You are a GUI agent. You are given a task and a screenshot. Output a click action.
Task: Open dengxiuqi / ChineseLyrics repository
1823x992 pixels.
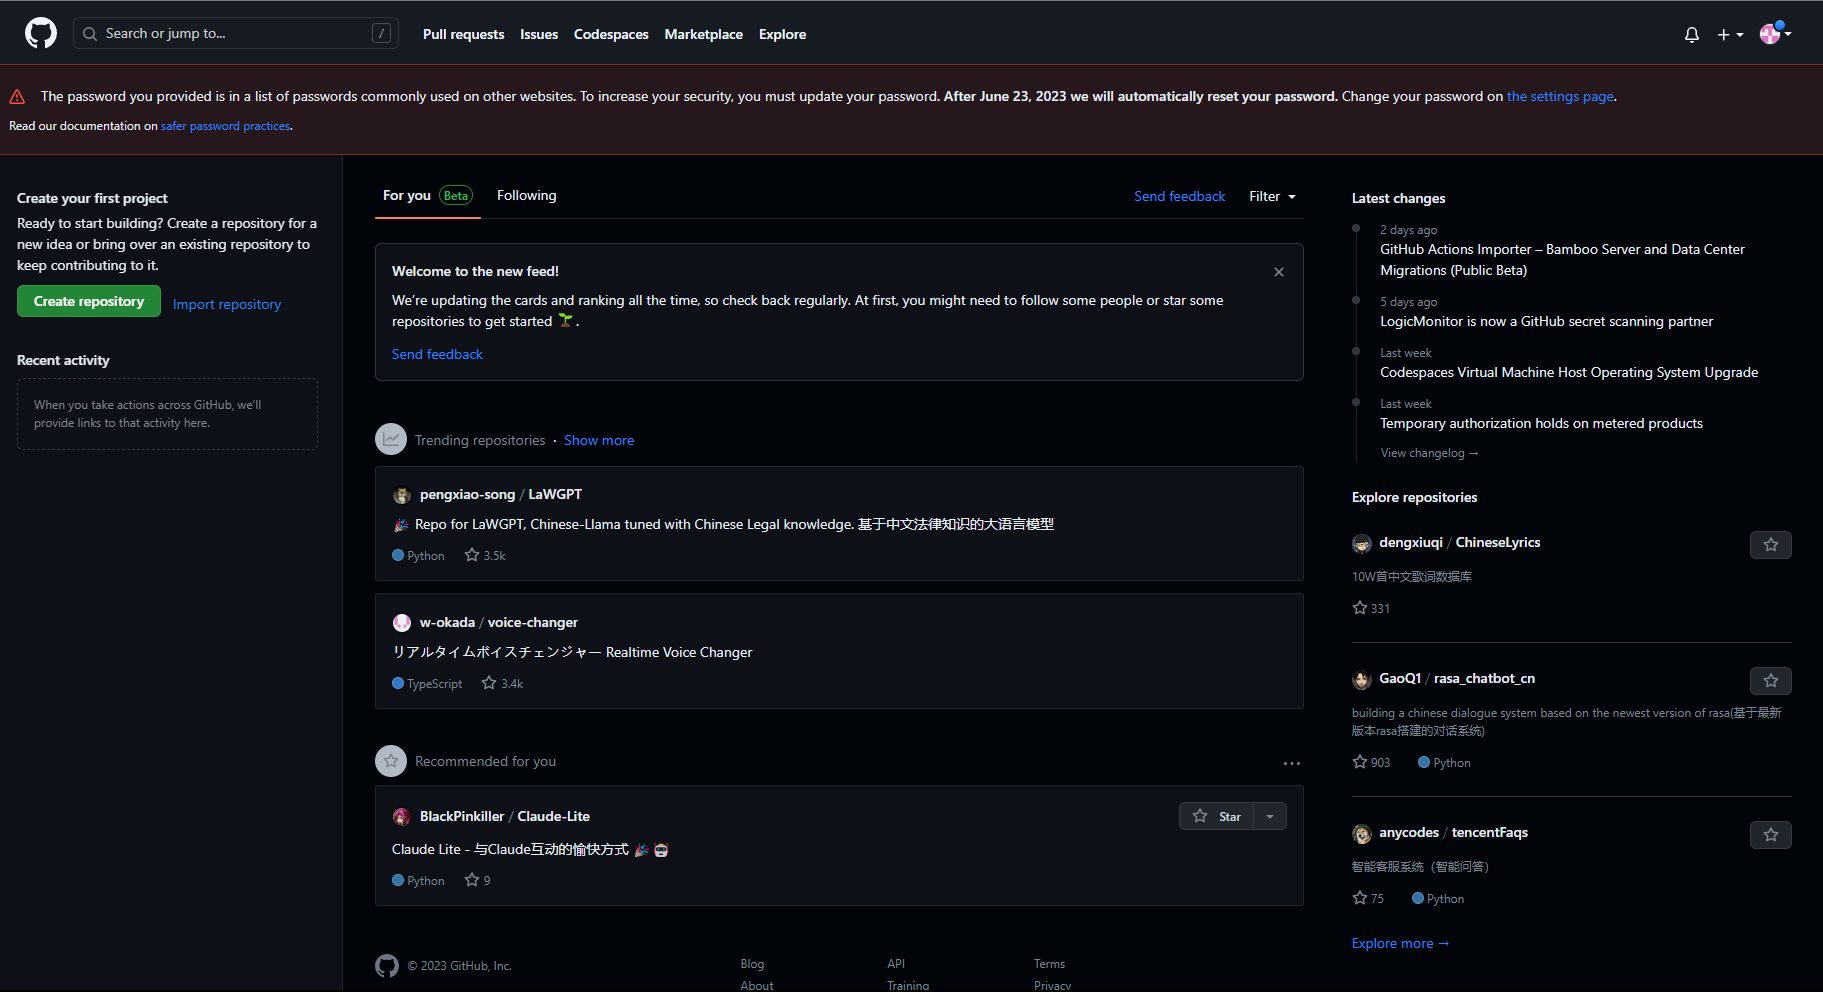[x=1459, y=542]
